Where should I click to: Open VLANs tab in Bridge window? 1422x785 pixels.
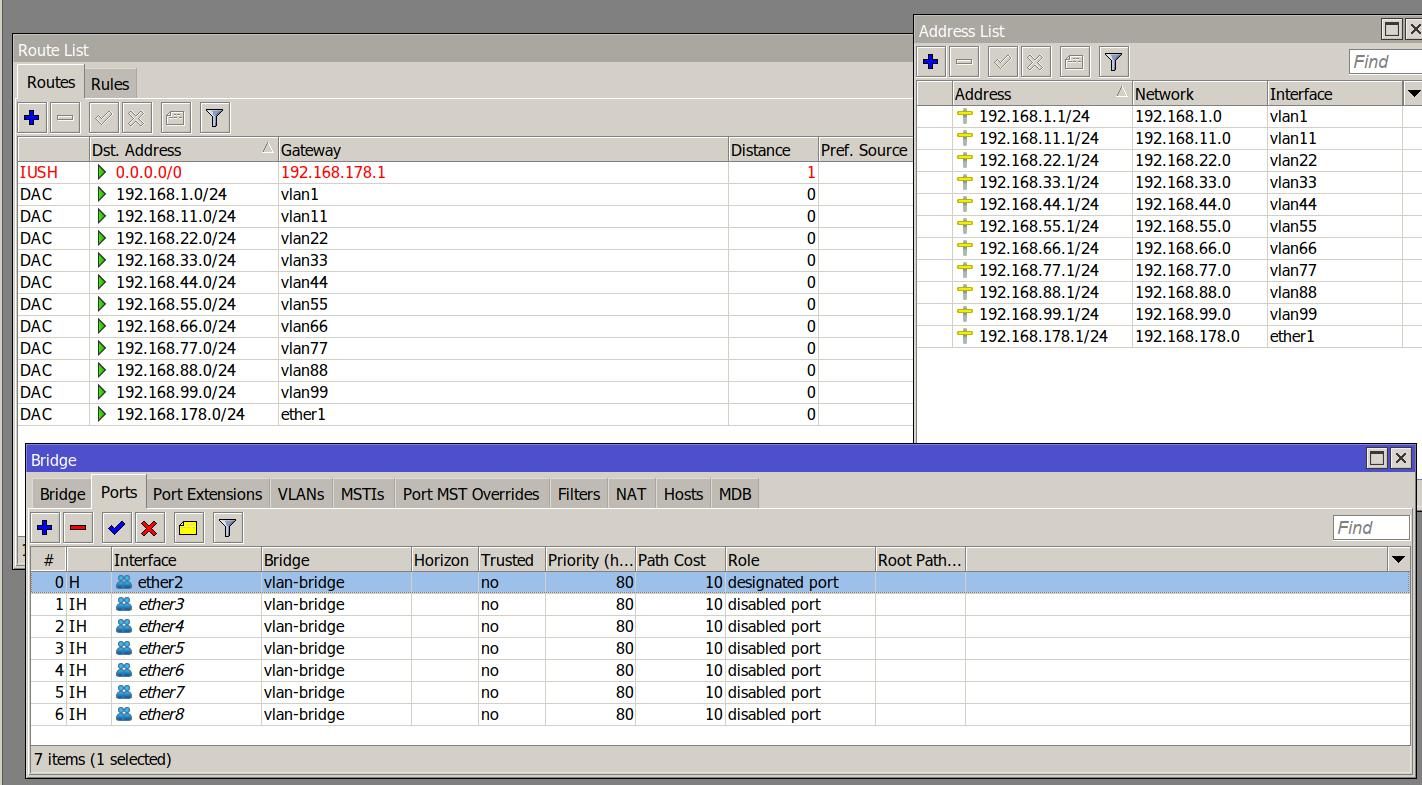[301, 494]
